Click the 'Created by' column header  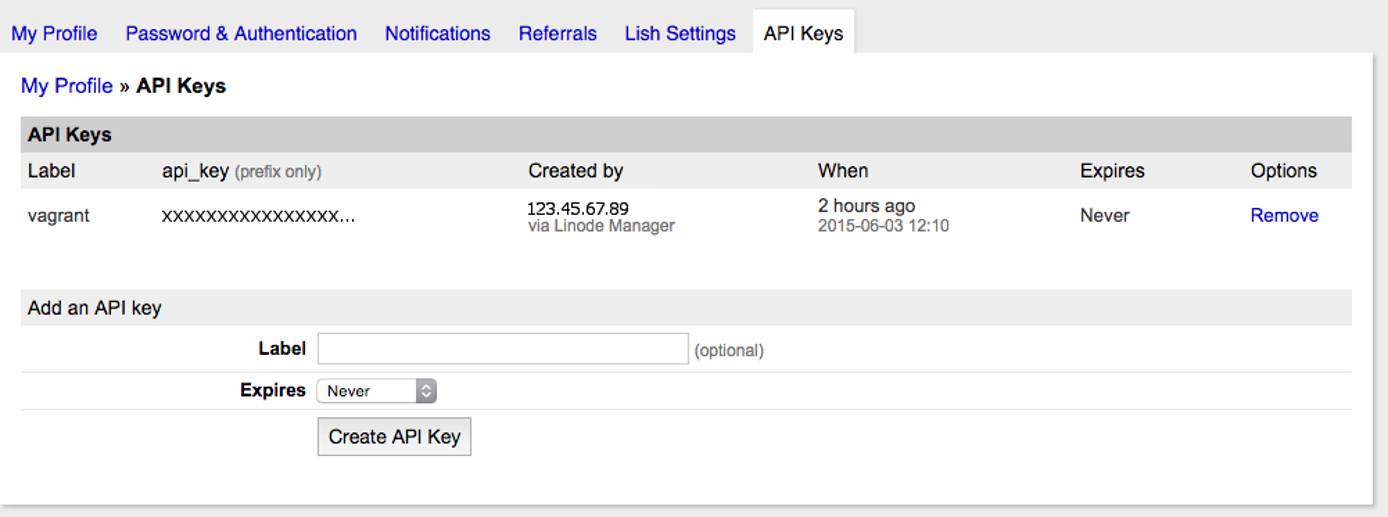[x=575, y=171]
